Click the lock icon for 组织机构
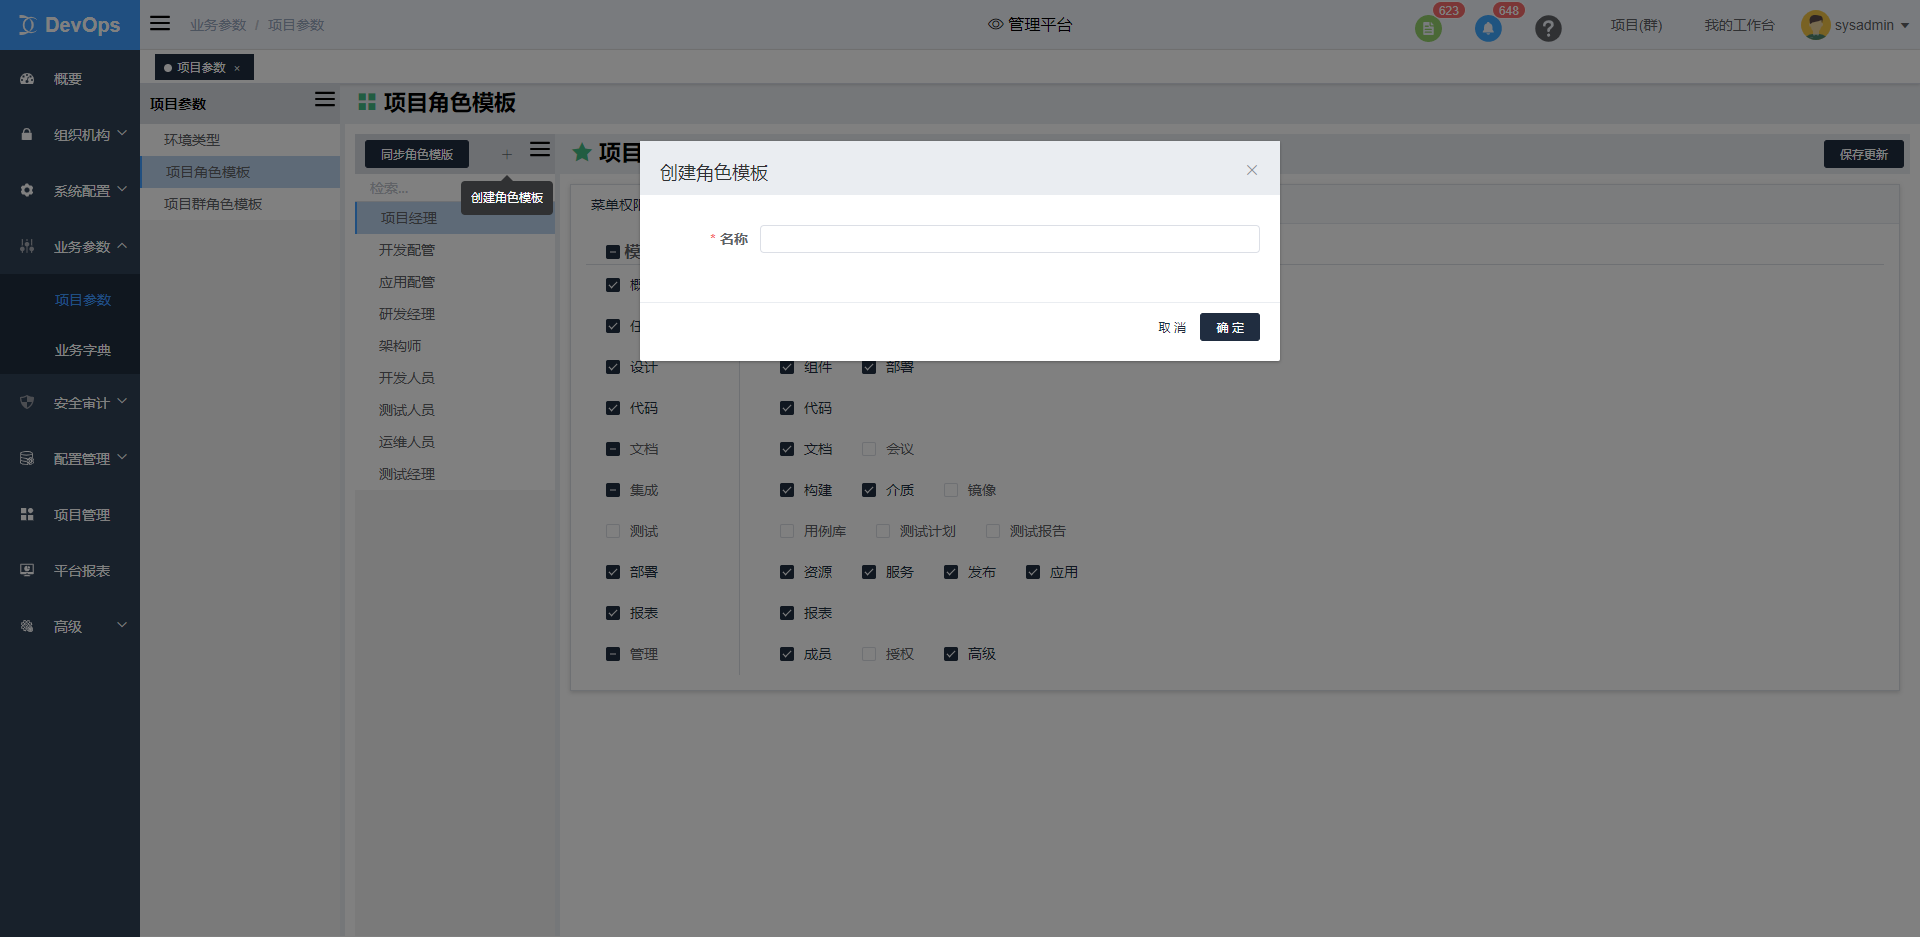 [27, 135]
